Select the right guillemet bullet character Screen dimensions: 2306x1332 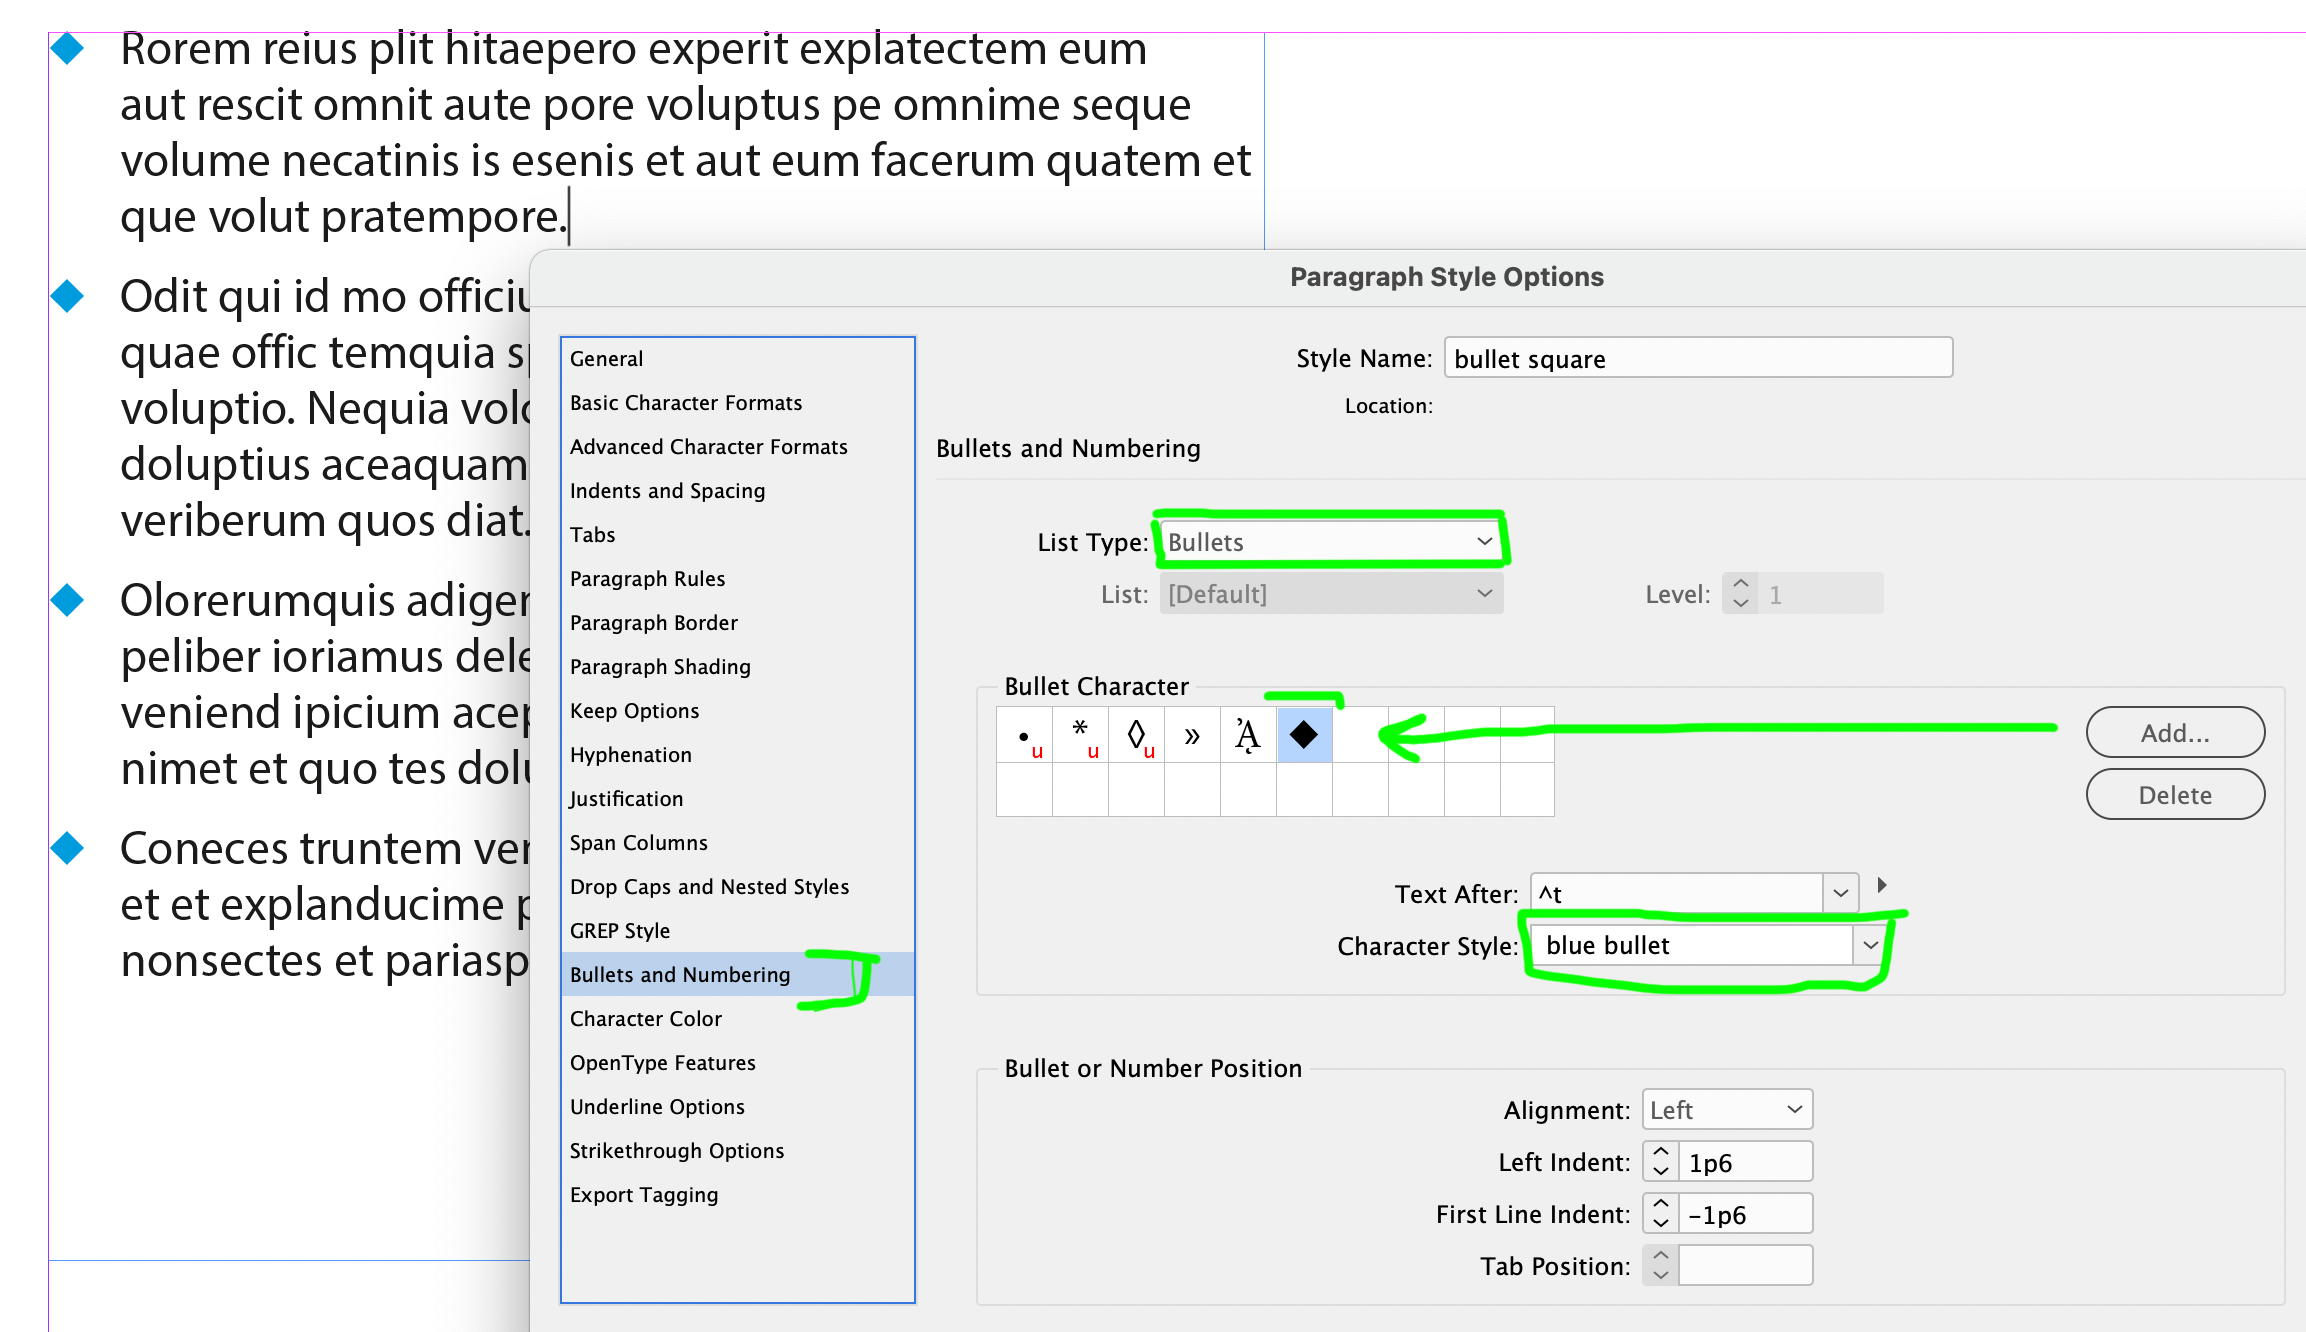coord(1192,735)
